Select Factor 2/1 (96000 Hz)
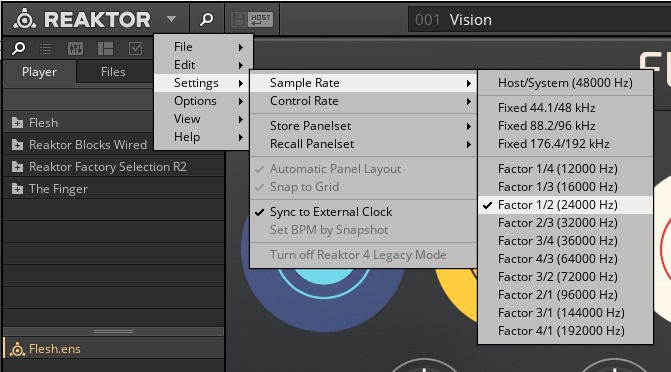Screen dimensions: 671x372 coord(565,295)
